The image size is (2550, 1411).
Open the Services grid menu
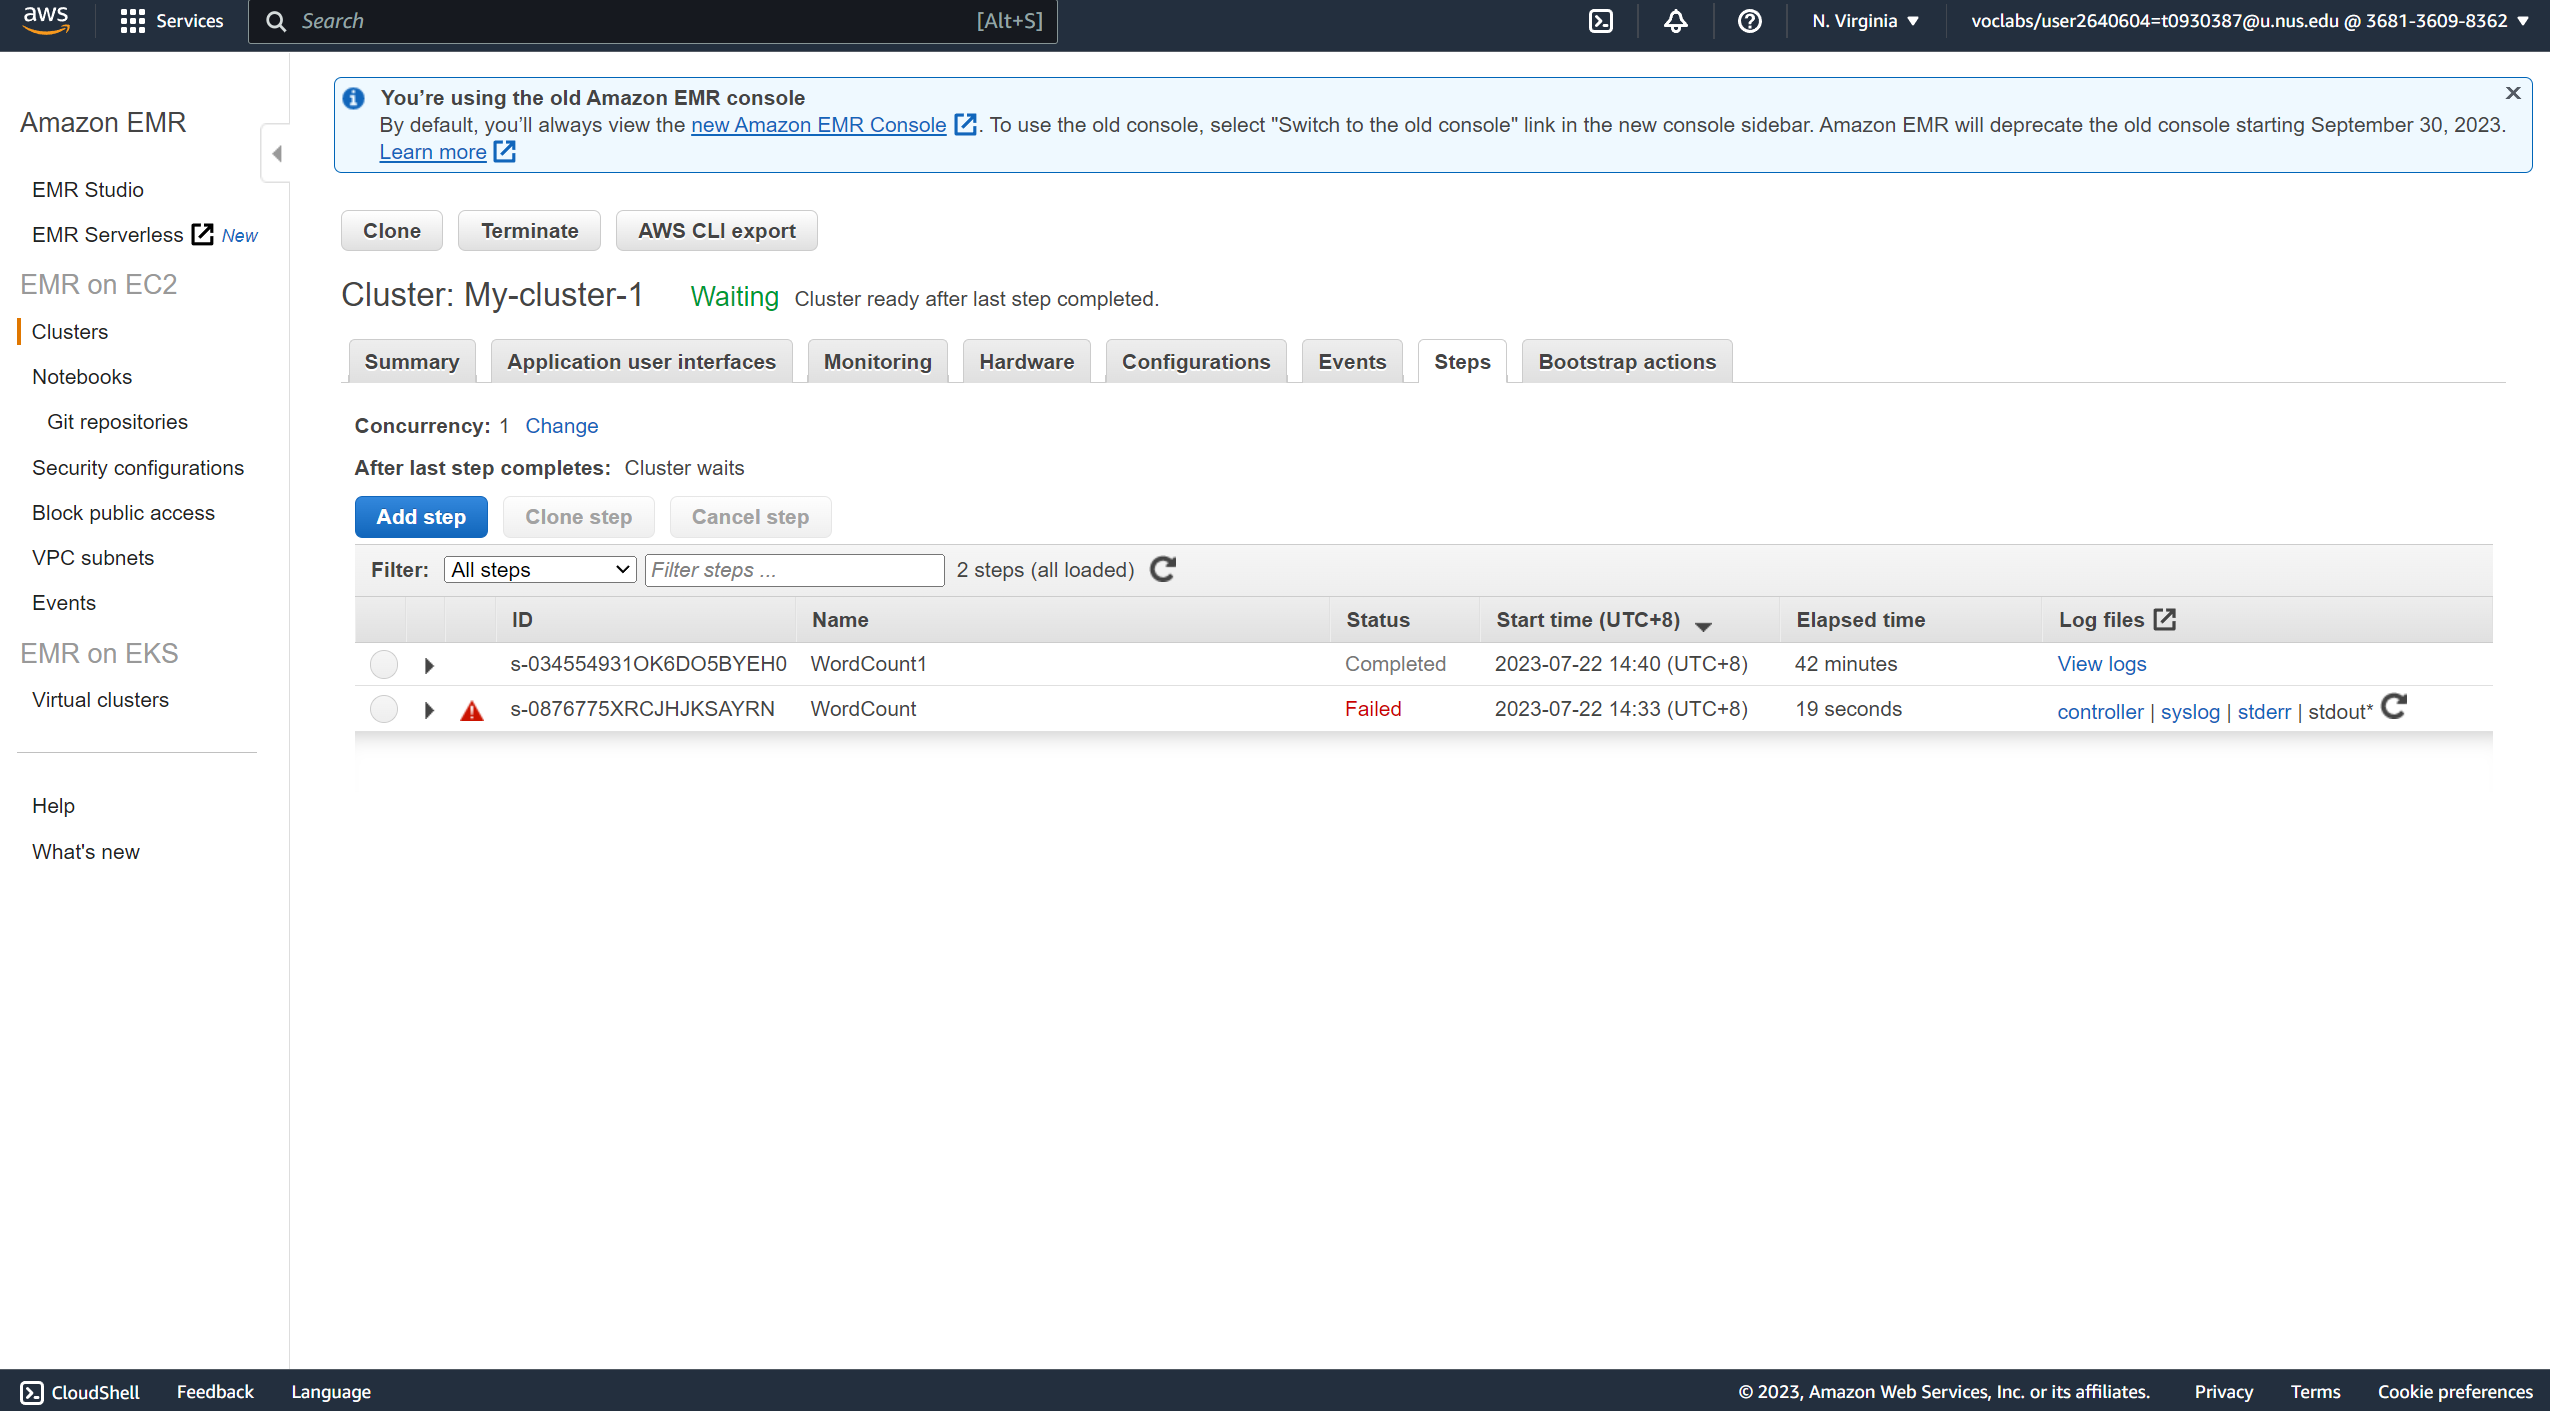coord(171,21)
